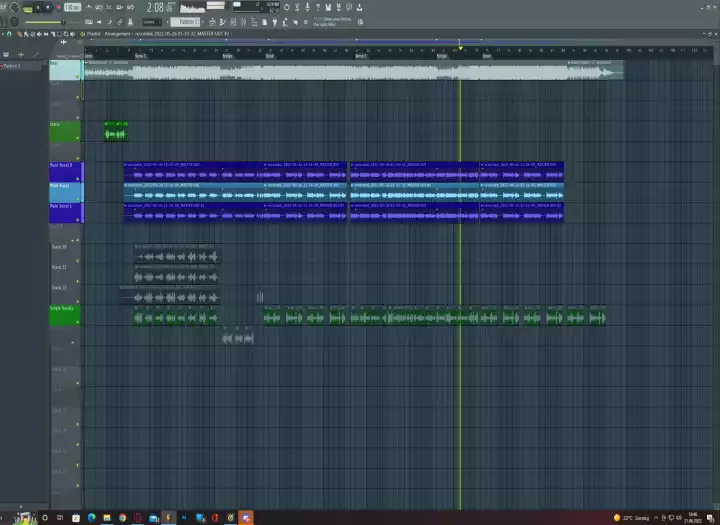Toggle song/pattern playback mode
Screen dimensions: 720x525
28,9
